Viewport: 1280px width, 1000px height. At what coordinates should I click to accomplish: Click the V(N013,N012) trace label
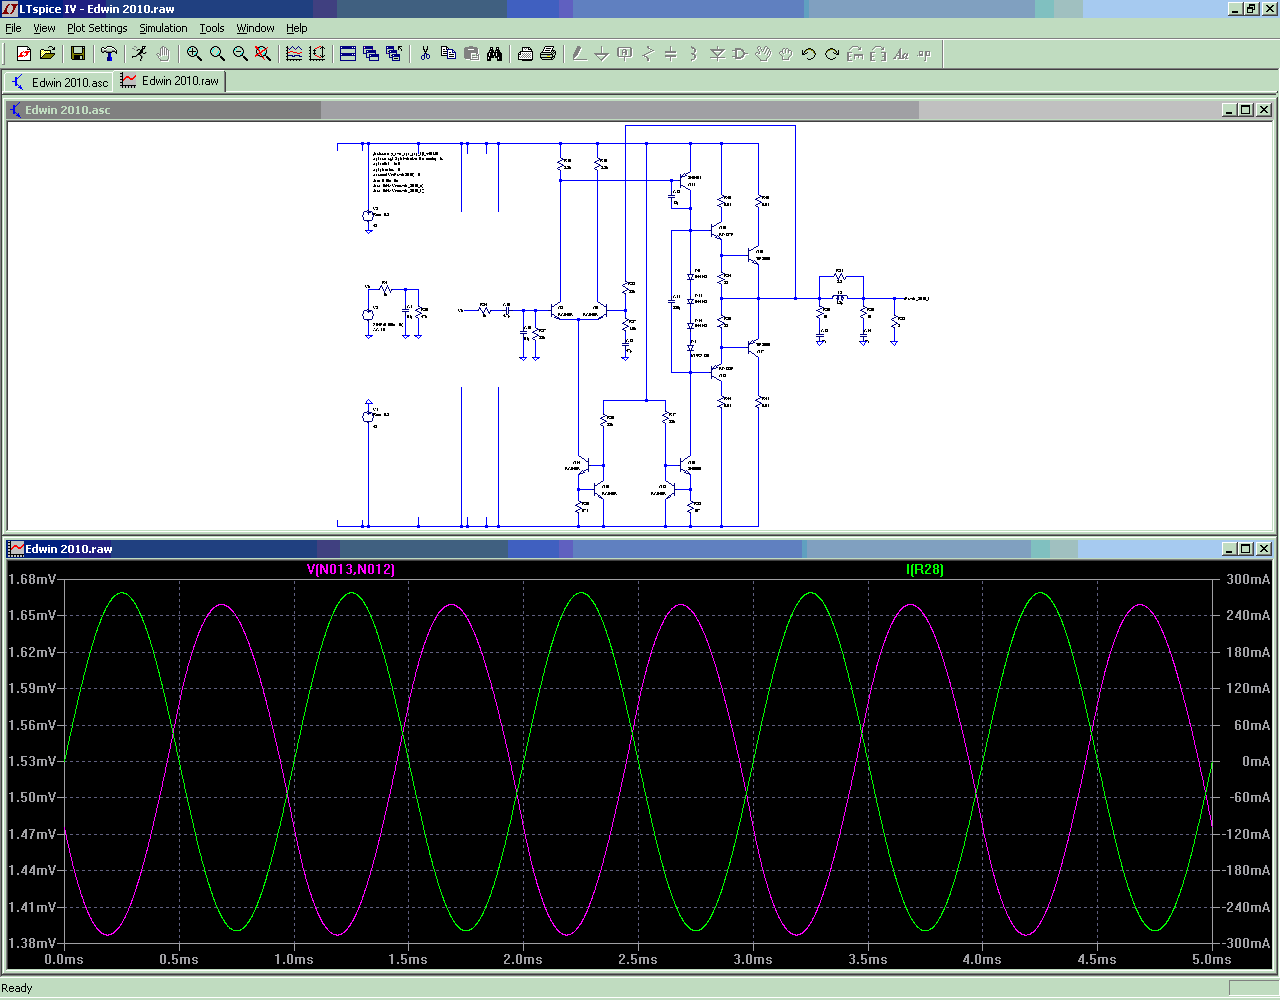(x=350, y=569)
